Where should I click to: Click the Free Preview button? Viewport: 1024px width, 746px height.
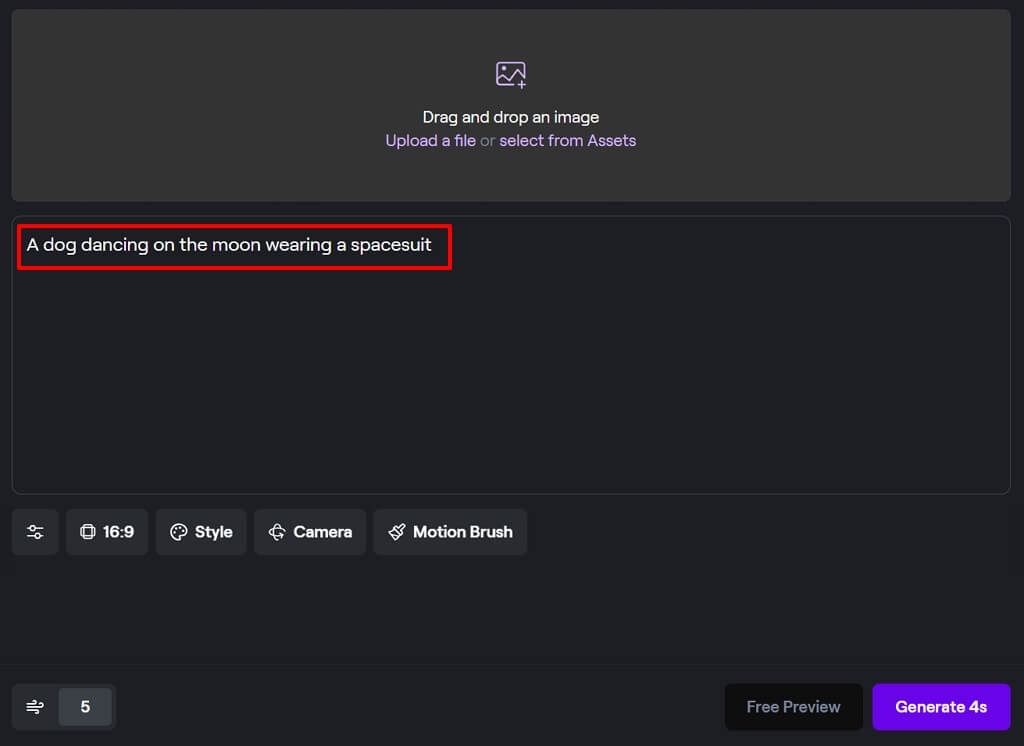tap(793, 707)
